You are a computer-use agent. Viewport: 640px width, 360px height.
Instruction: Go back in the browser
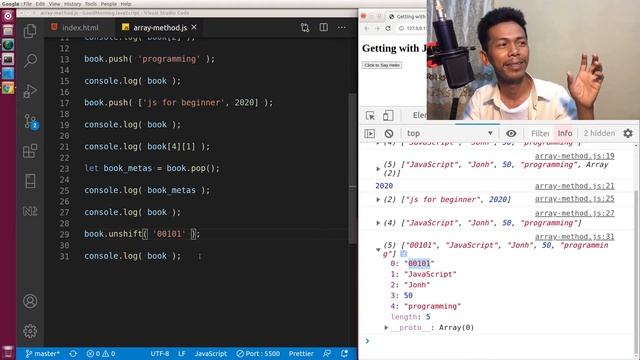(x=367, y=28)
